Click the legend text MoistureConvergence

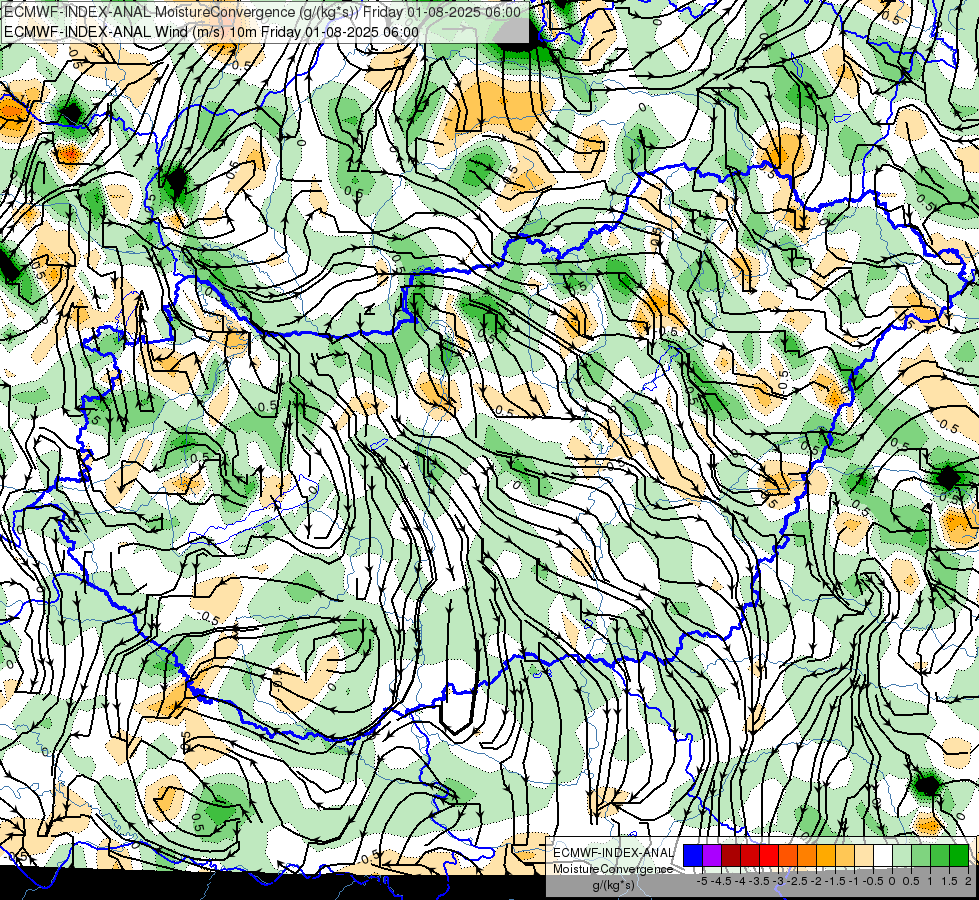coord(613,869)
